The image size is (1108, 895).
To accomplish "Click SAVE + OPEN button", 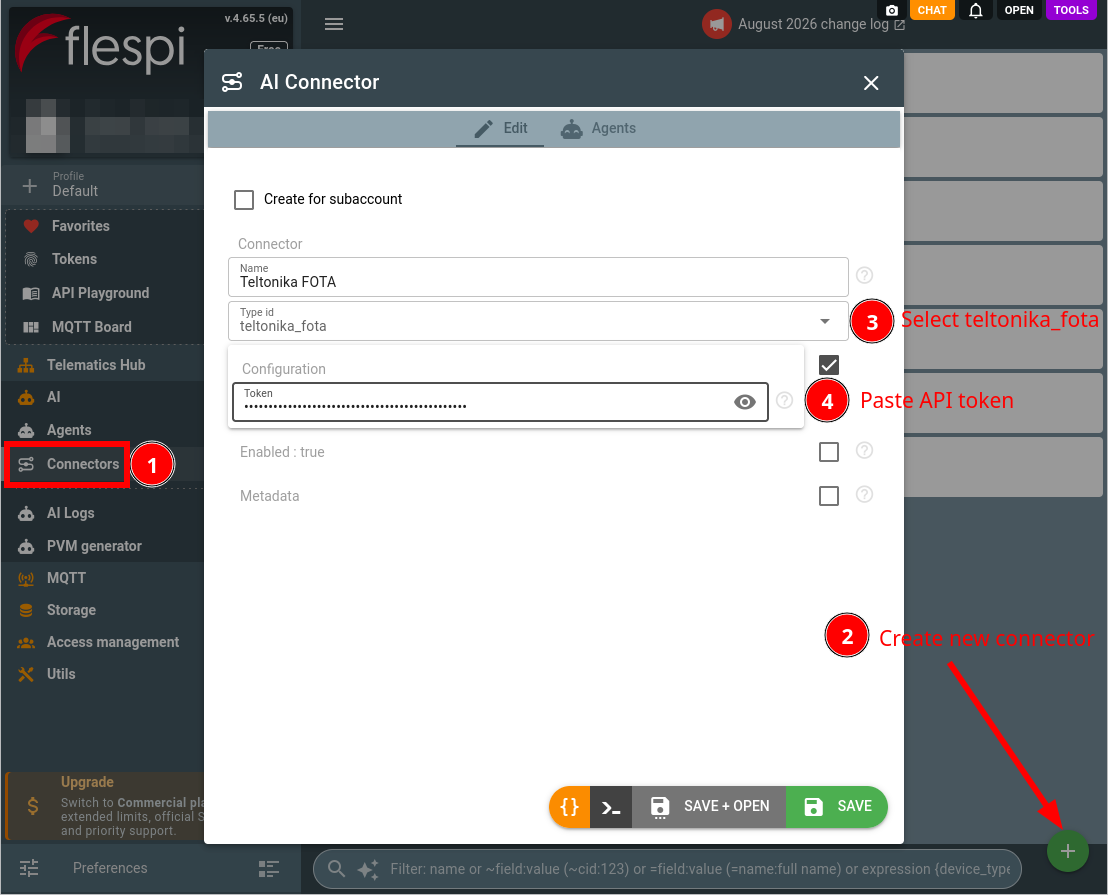I will [709, 807].
